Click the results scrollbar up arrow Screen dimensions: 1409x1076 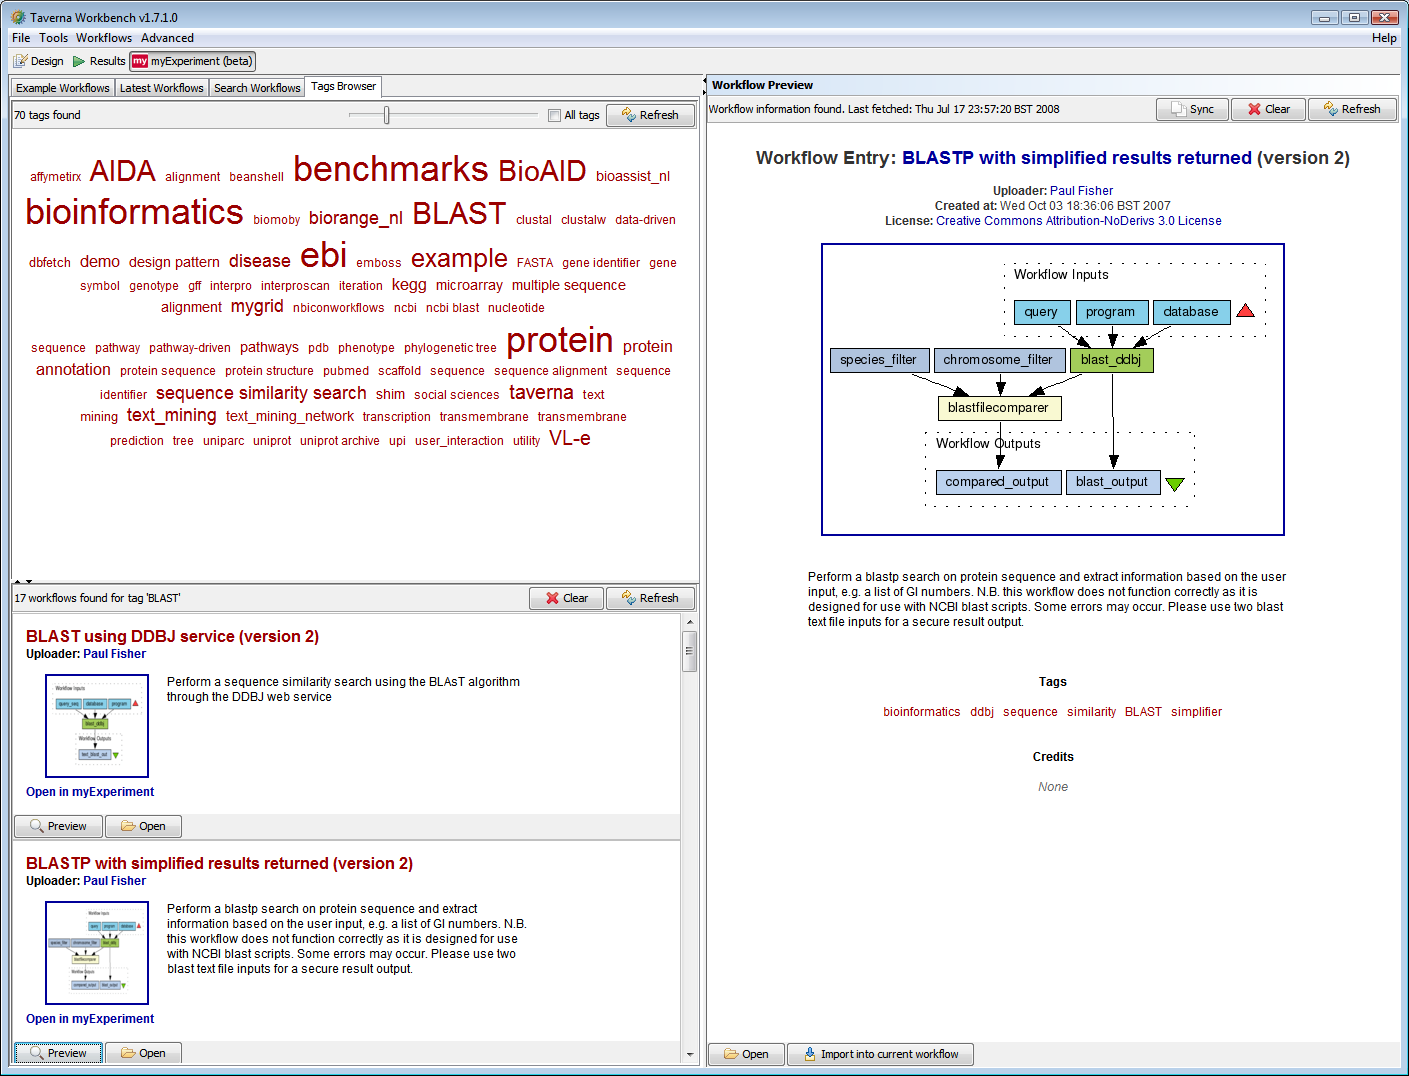689,622
